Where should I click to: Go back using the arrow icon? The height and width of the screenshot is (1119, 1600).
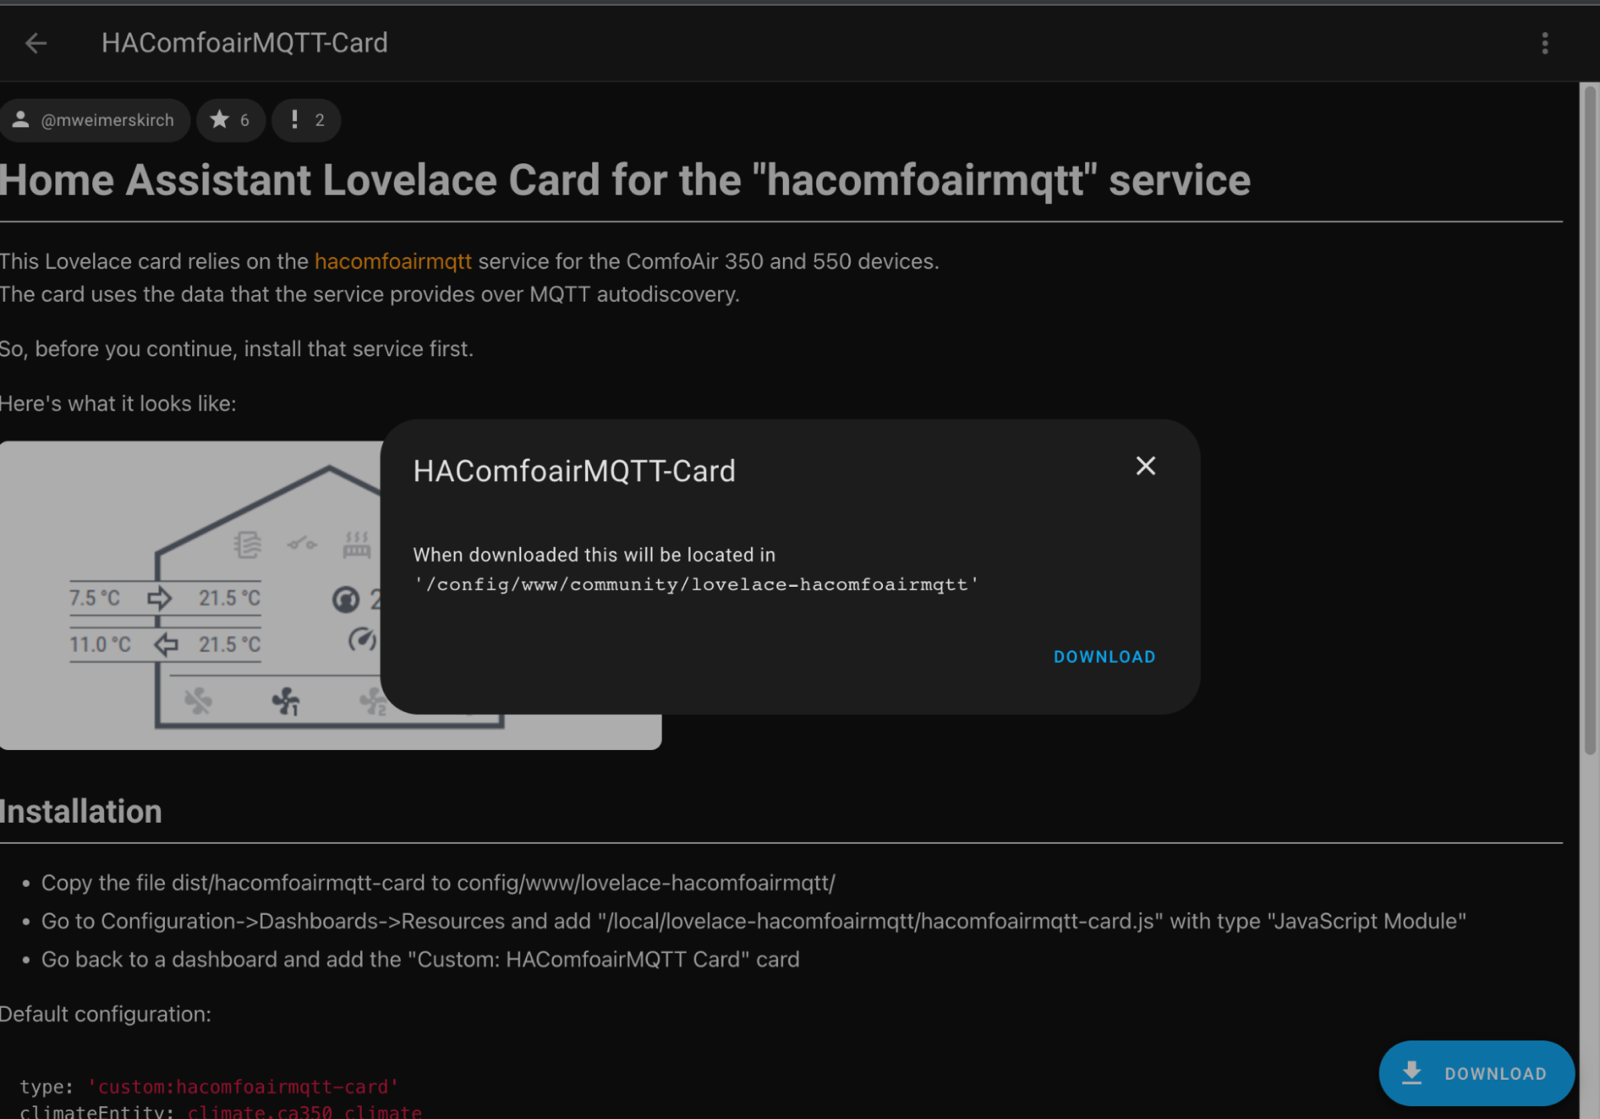[36, 43]
